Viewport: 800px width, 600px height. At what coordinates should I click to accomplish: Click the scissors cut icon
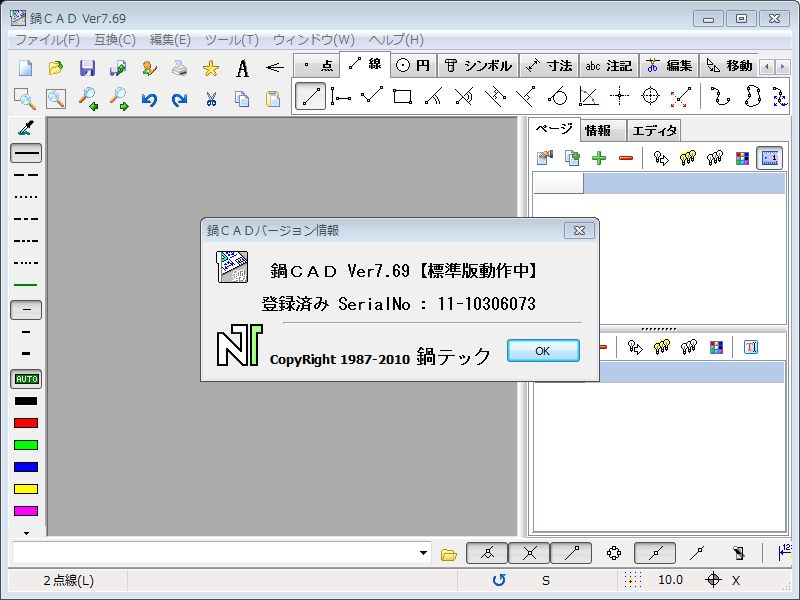point(211,99)
